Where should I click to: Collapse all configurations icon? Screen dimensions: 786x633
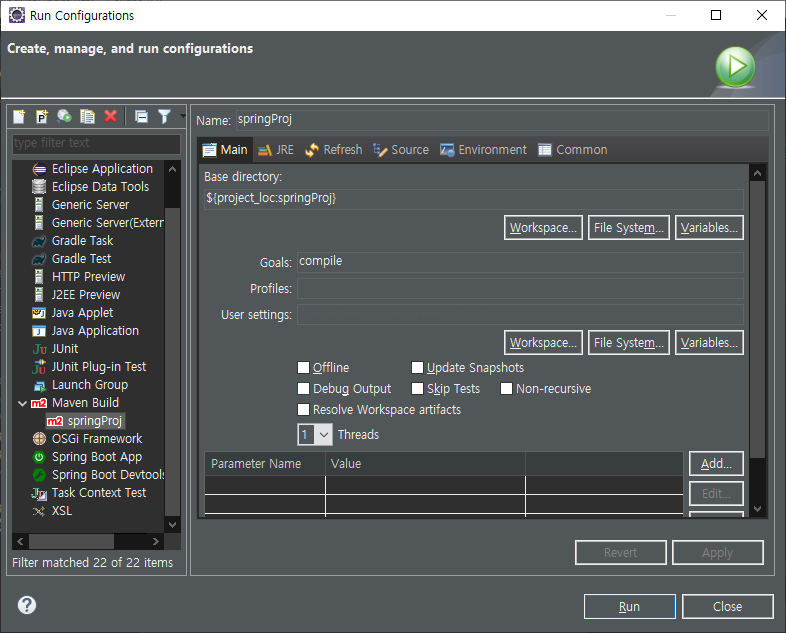tap(141, 117)
